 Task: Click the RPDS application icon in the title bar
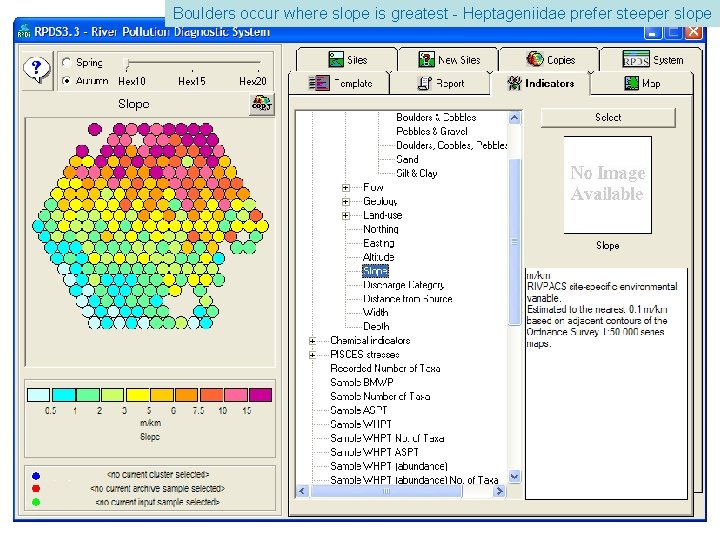click(24, 31)
